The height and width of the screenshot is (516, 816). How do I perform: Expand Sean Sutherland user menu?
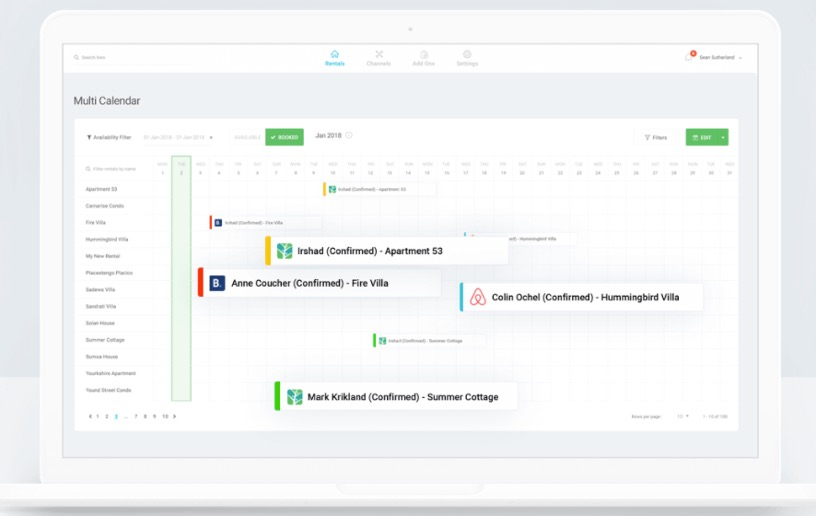[x=720, y=57]
